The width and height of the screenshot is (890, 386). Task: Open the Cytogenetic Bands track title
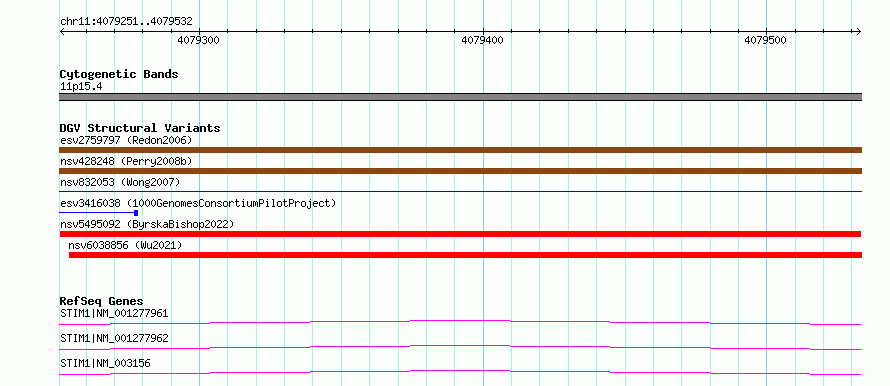click(119, 74)
